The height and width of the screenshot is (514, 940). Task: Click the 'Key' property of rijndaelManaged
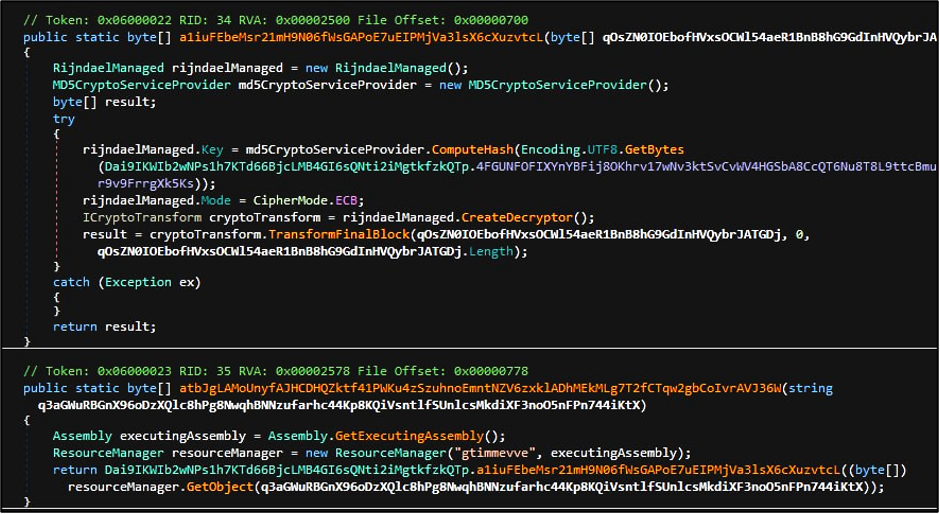[212, 149]
